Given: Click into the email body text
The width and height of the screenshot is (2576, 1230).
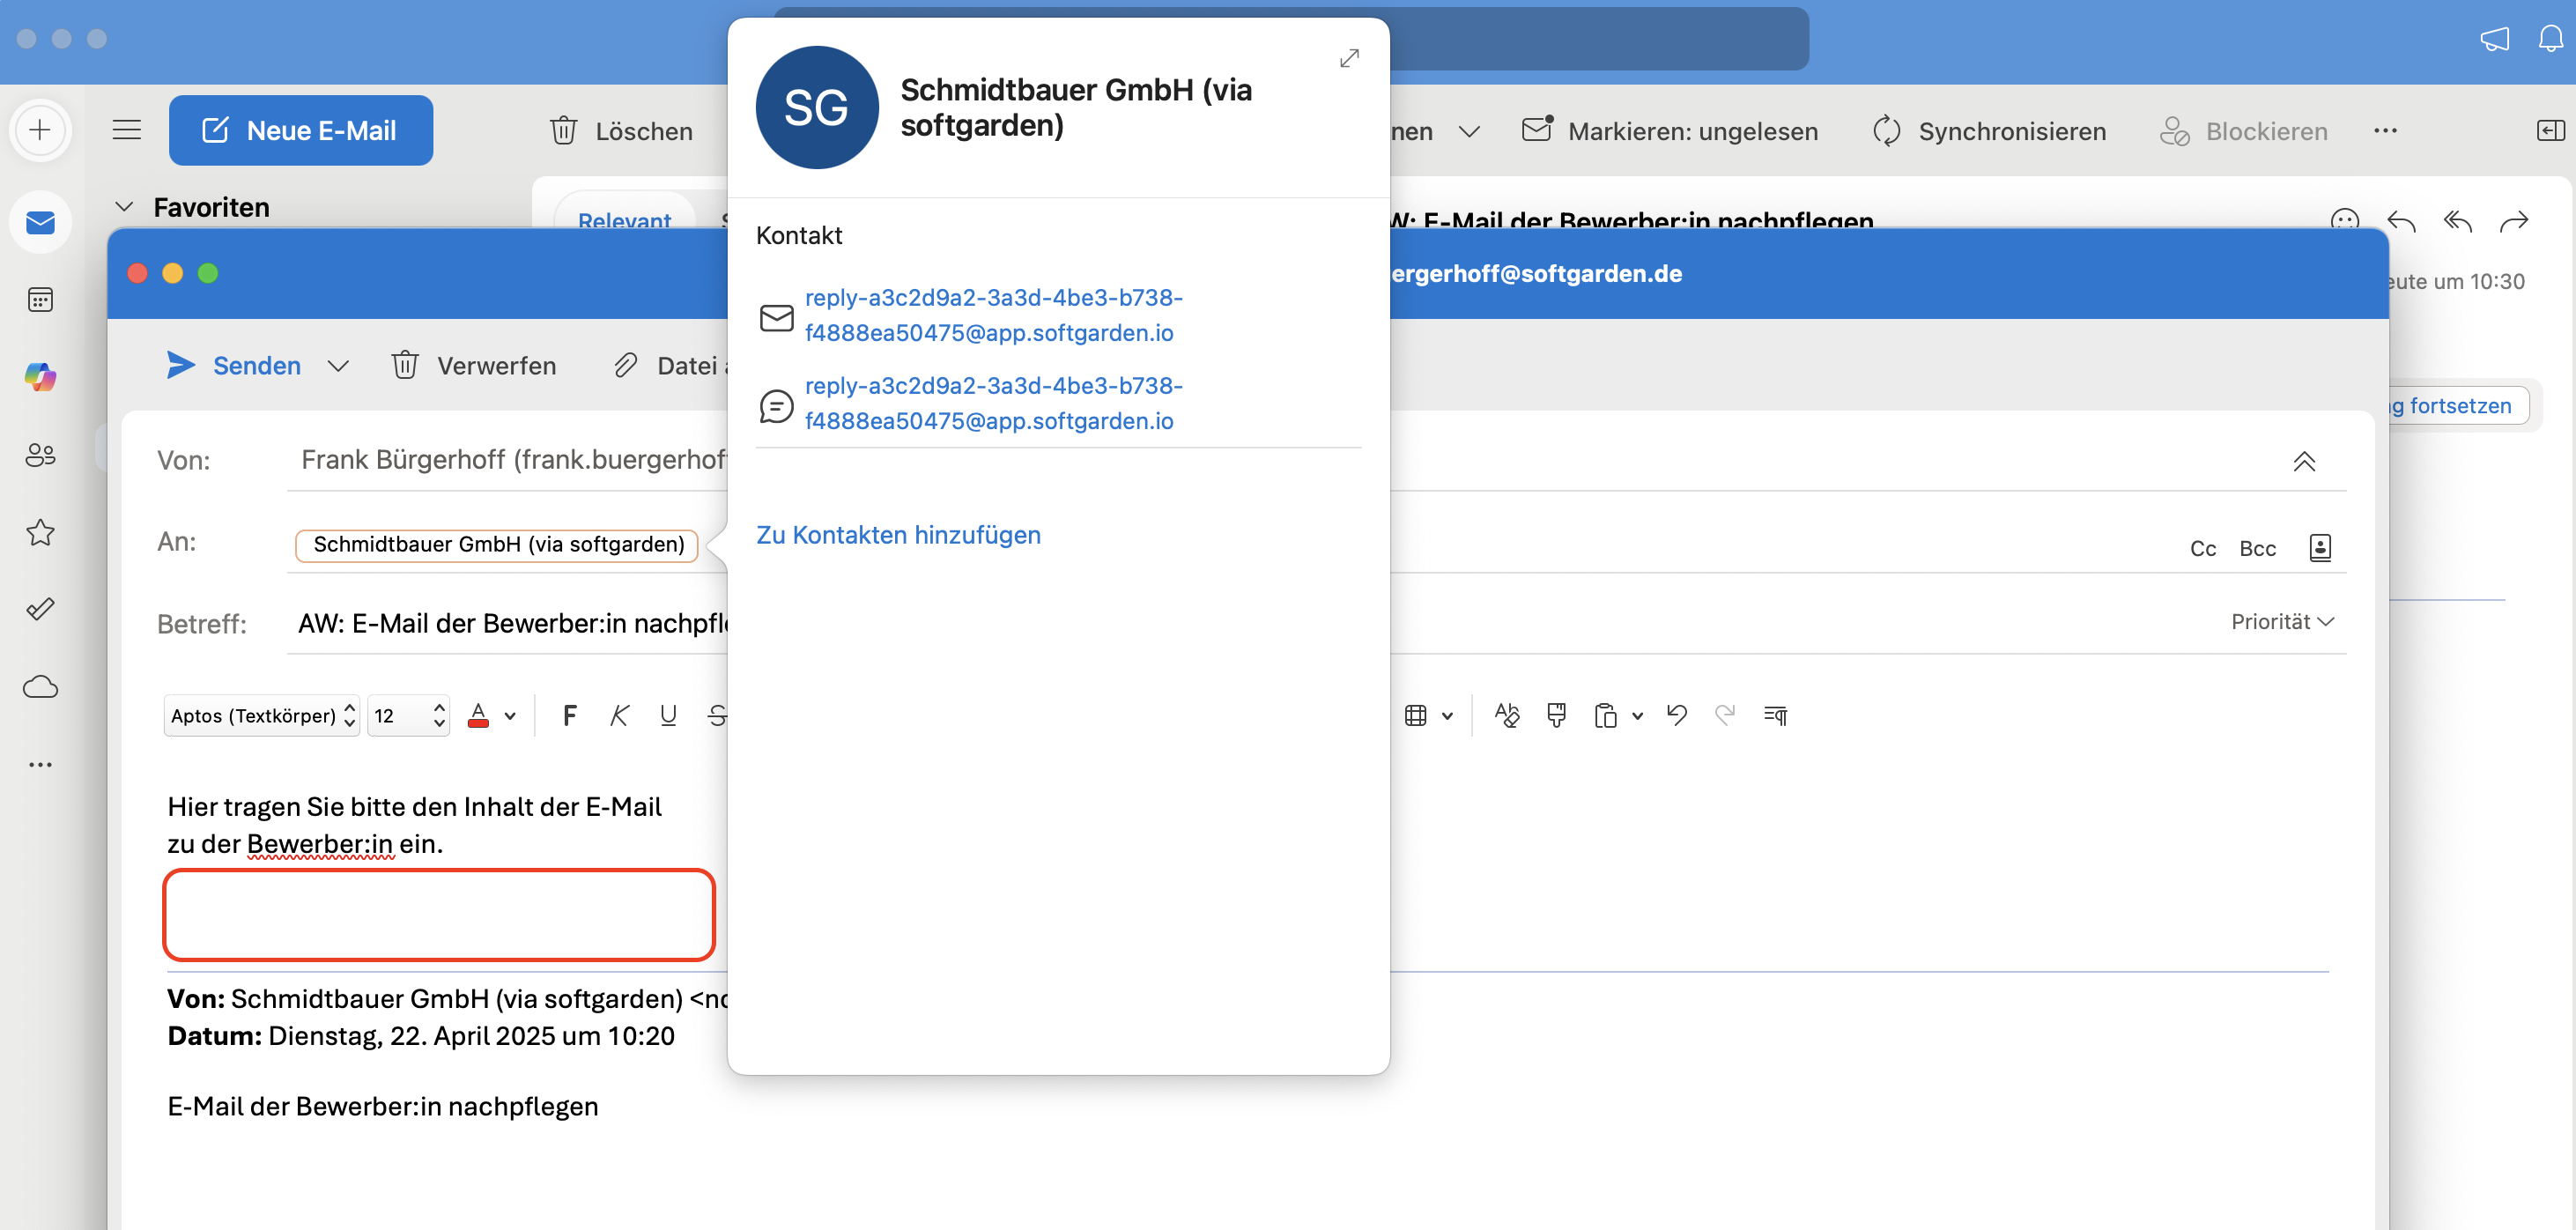Looking at the screenshot, I should [414, 825].
